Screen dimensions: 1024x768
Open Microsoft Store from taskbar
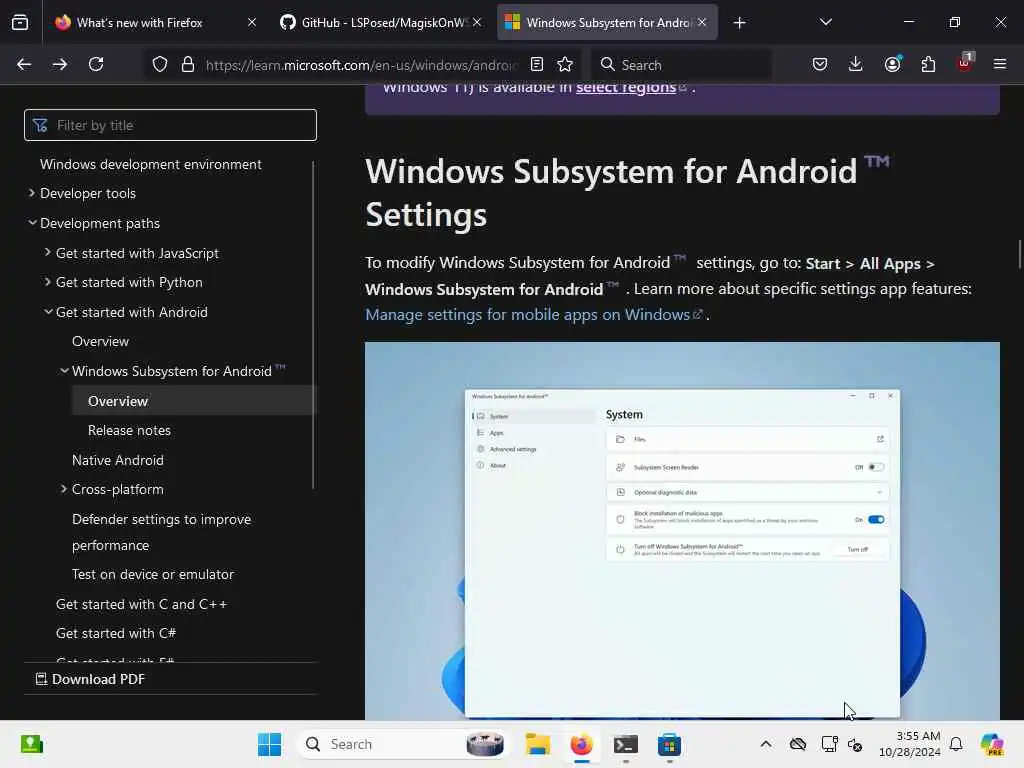click(x=669, y=744)
